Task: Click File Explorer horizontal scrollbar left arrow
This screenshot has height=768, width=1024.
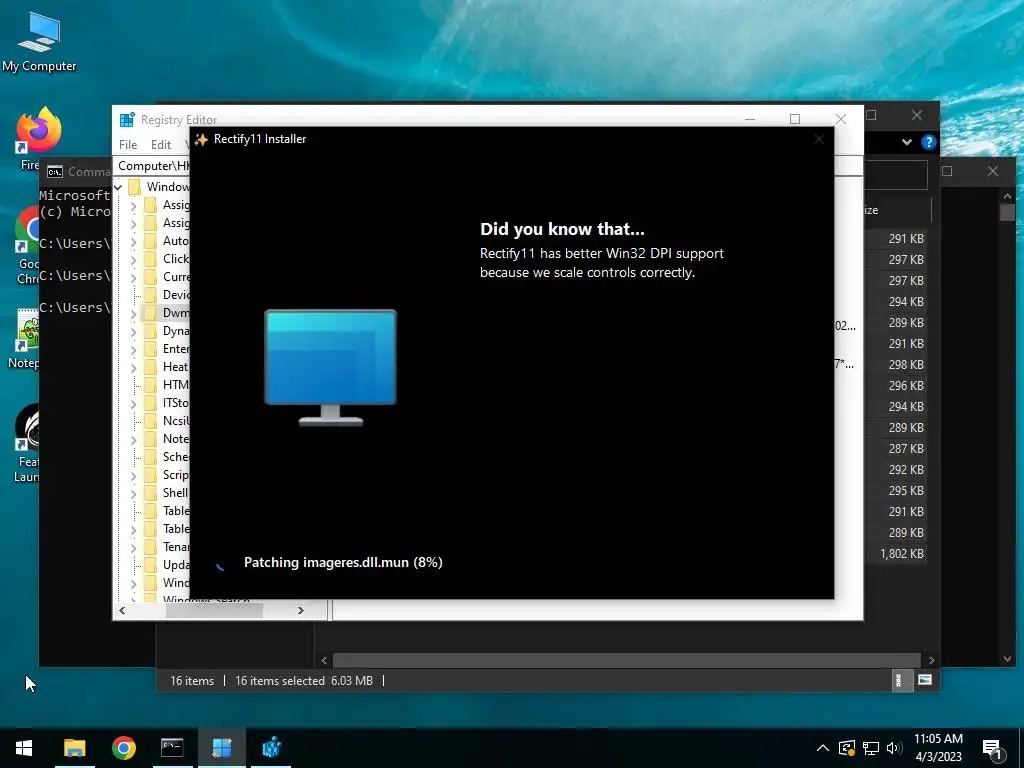Action: pos(324,660)
